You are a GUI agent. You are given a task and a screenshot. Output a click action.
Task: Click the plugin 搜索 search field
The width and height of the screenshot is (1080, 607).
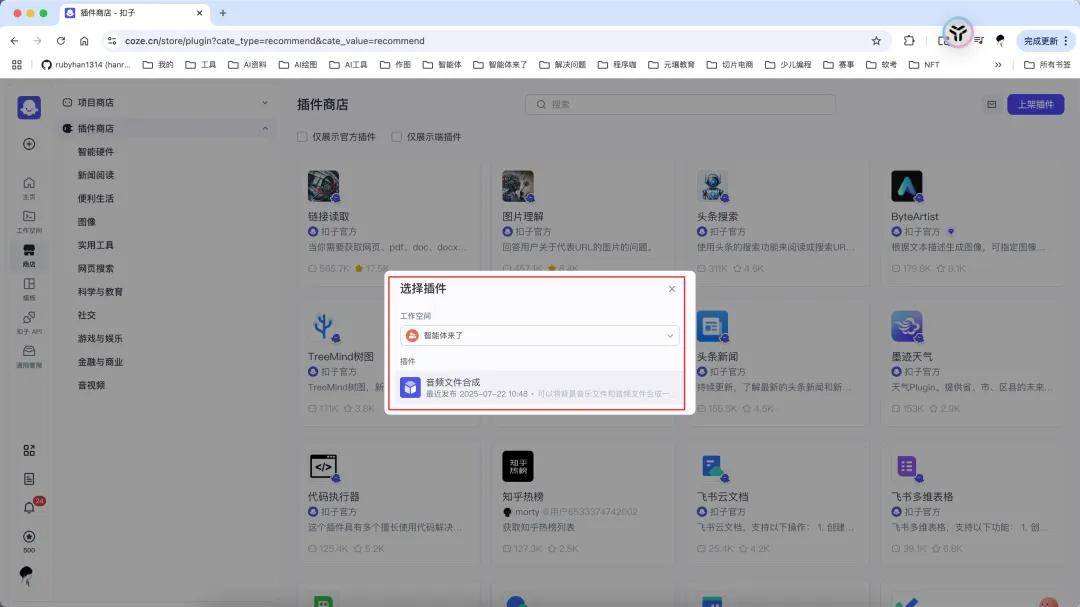[x=680, y=104]
